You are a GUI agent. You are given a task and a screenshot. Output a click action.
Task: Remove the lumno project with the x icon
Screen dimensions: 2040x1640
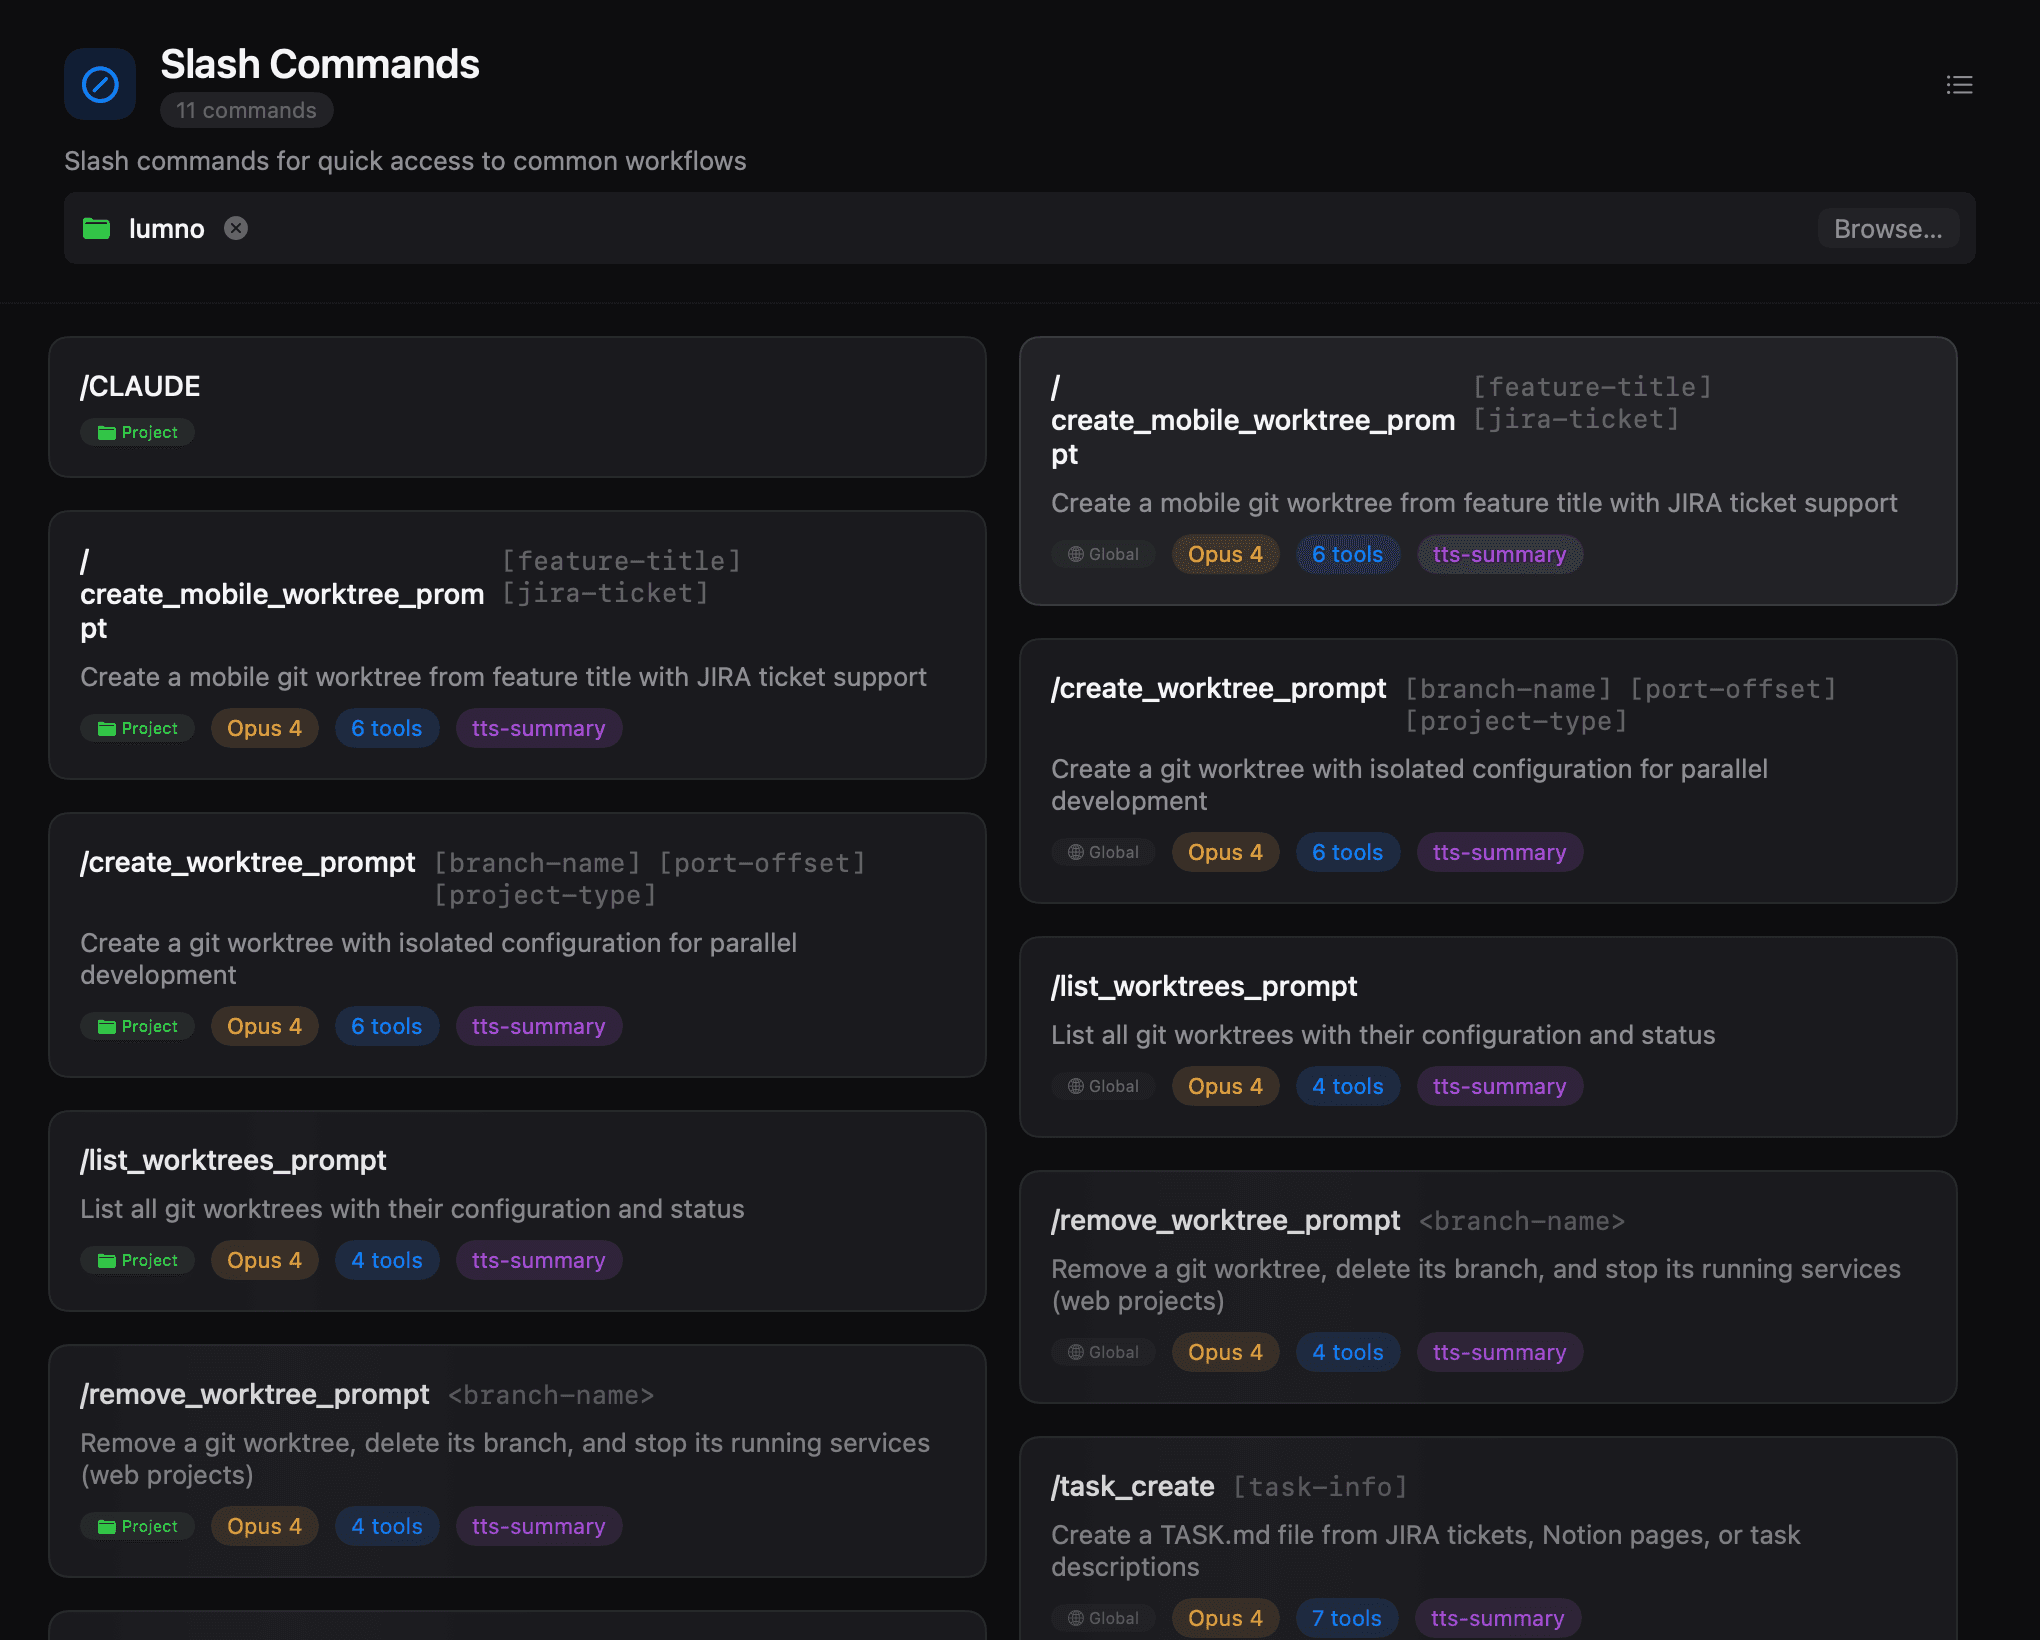point(236,229)
